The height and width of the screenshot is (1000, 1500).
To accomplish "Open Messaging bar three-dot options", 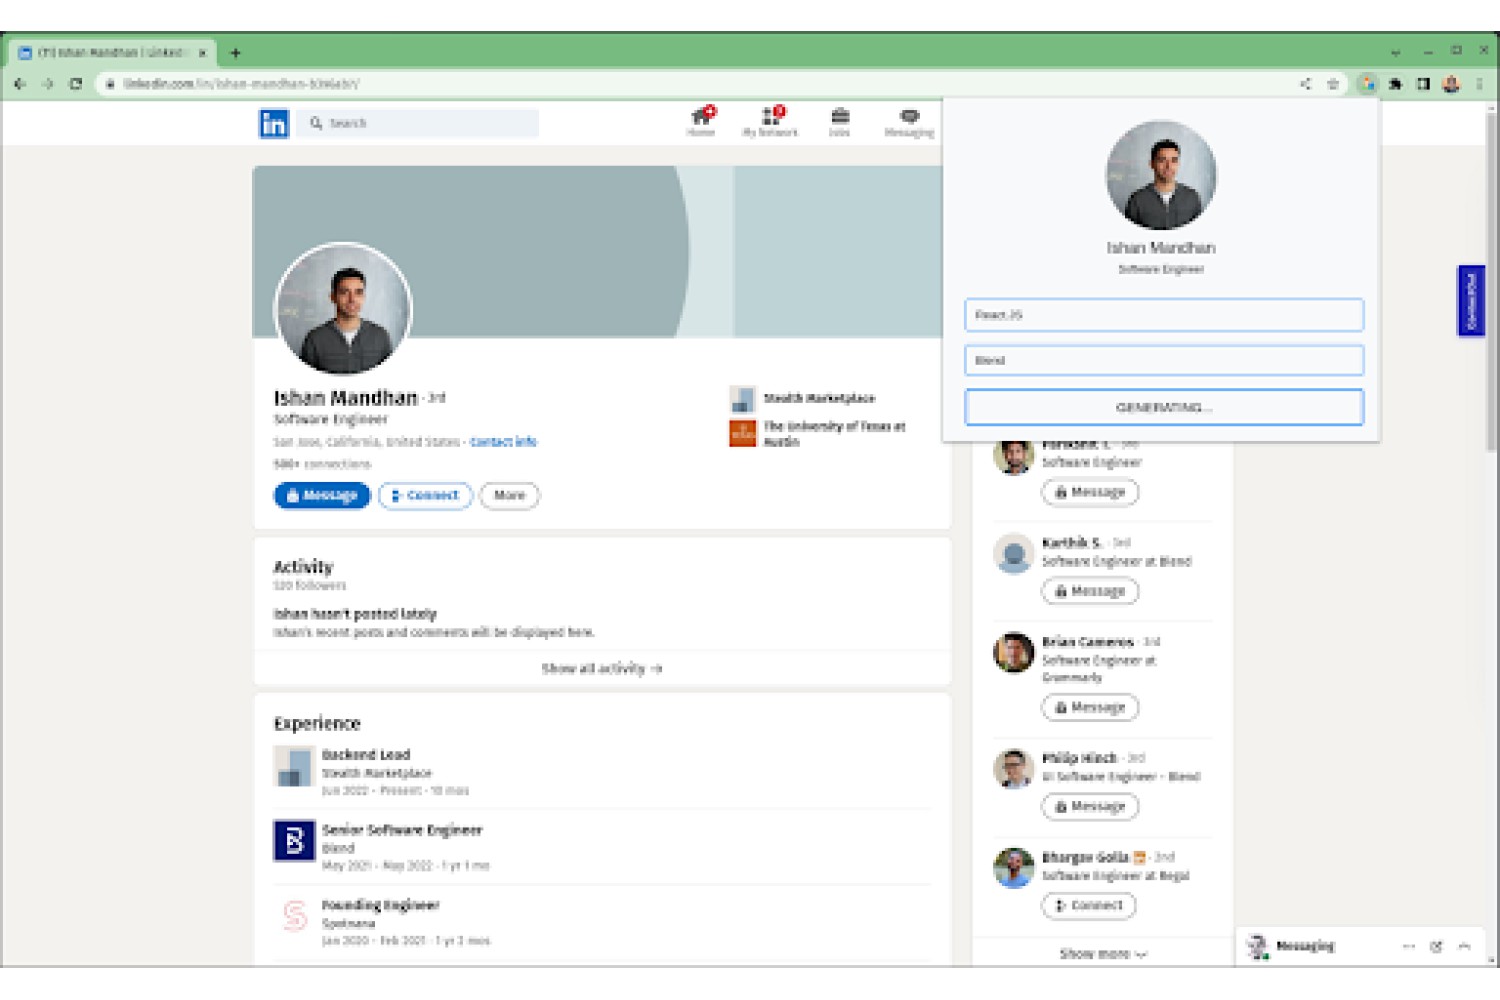I will [x=1408, y=946].
